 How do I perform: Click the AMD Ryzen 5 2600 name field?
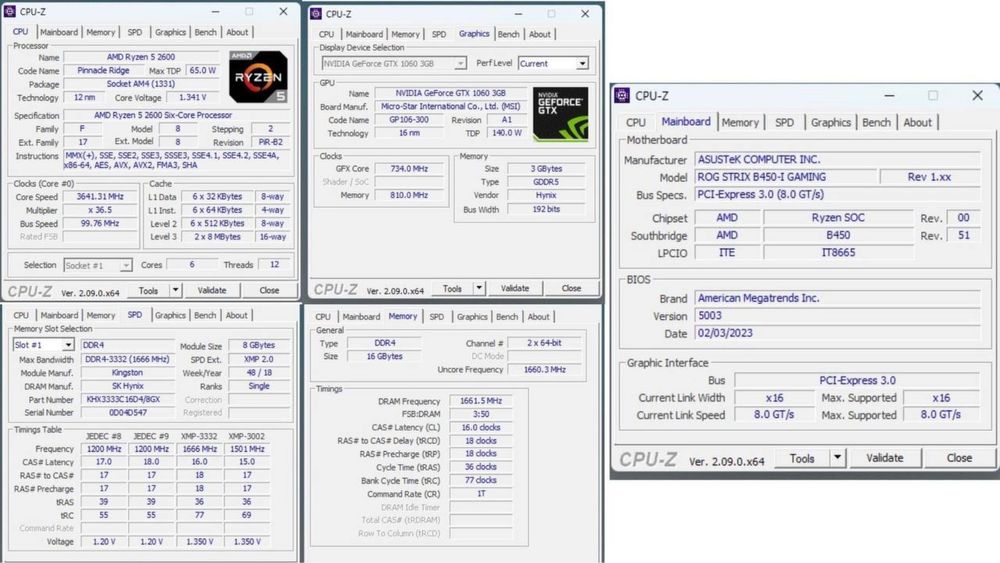pyautogui.click(x=141, y=57)
